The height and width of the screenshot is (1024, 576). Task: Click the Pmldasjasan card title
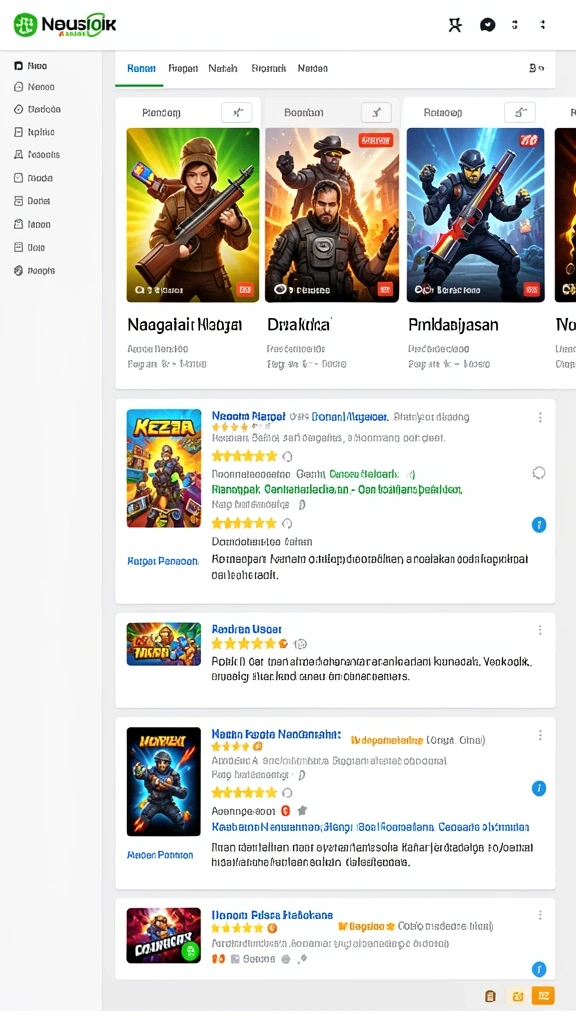453,325
